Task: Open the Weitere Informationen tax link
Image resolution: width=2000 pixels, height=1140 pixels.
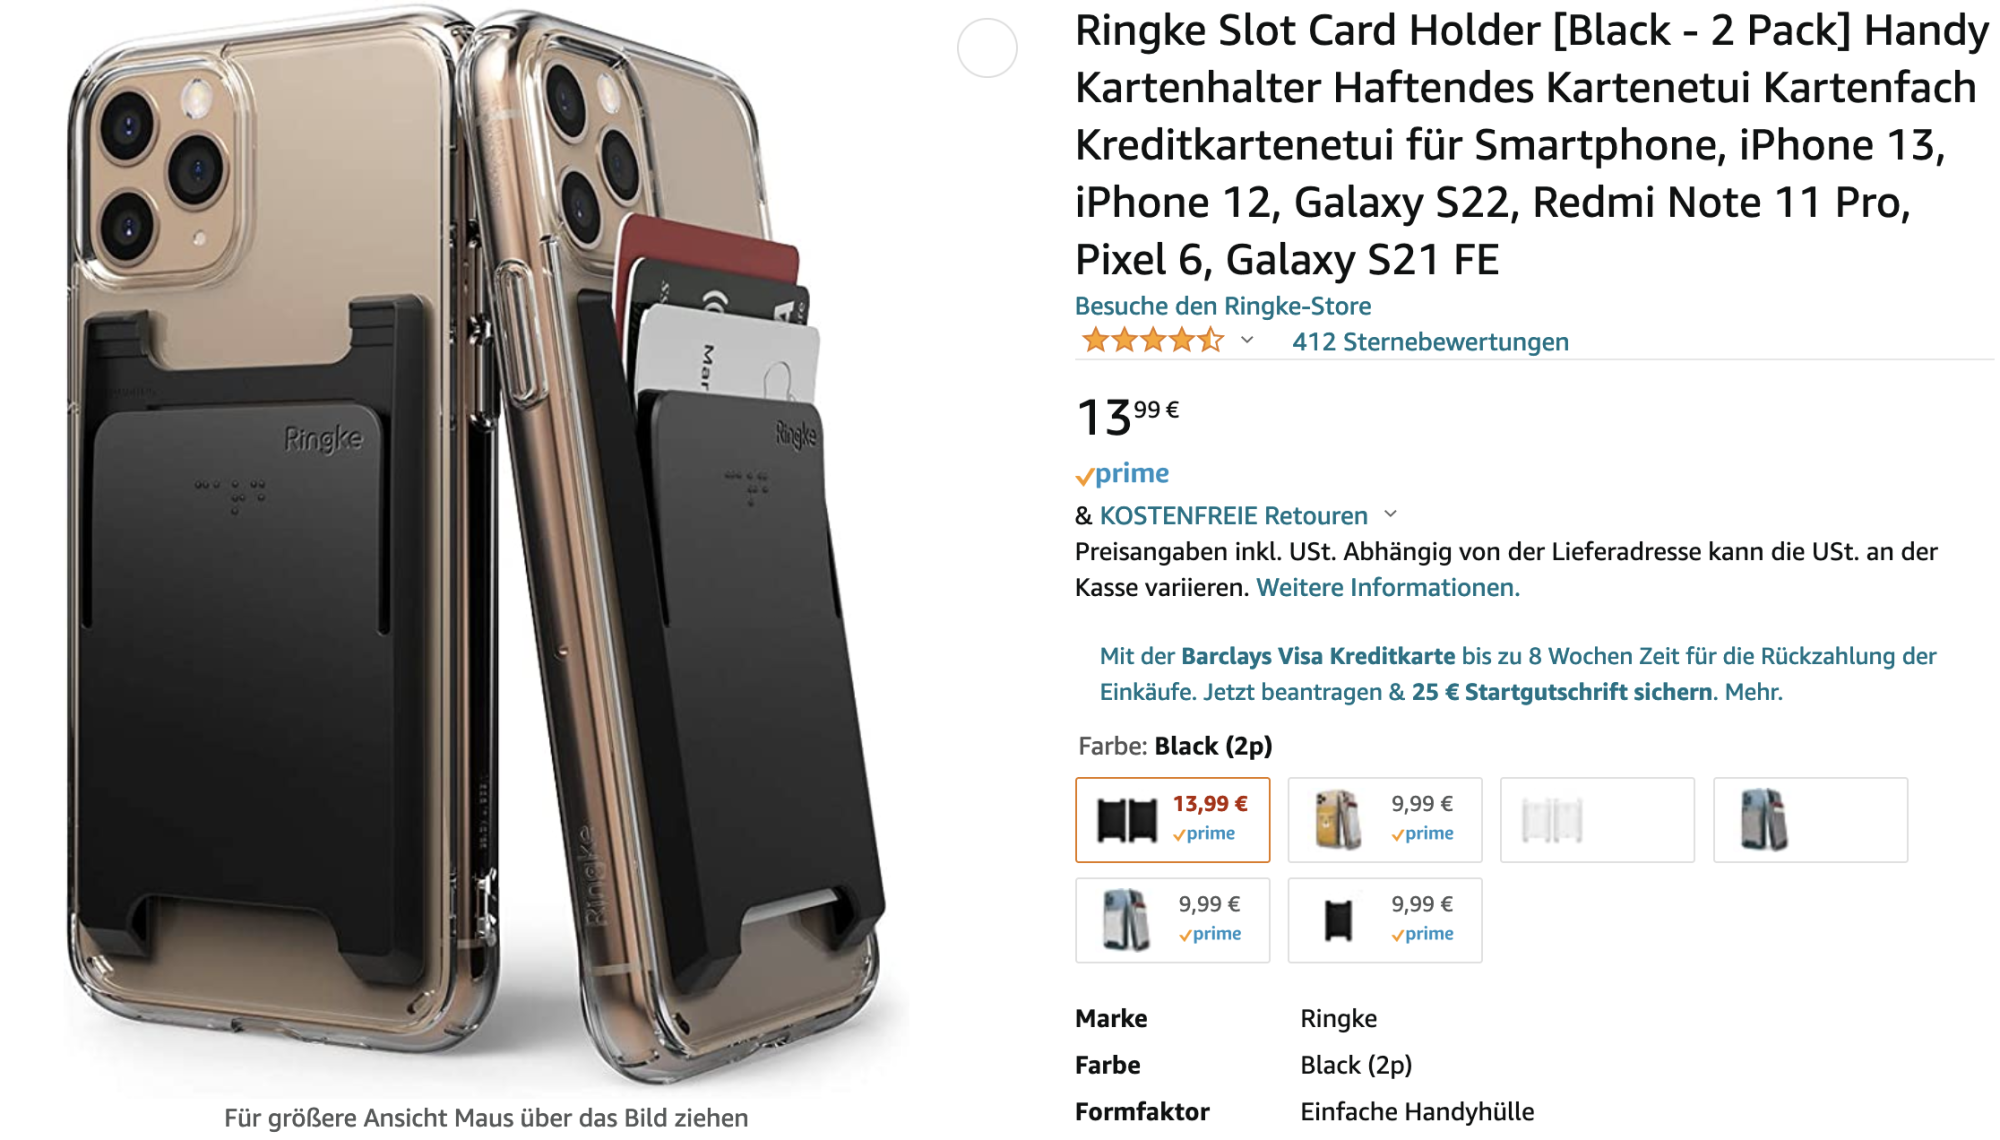Action: point(1388,587)
